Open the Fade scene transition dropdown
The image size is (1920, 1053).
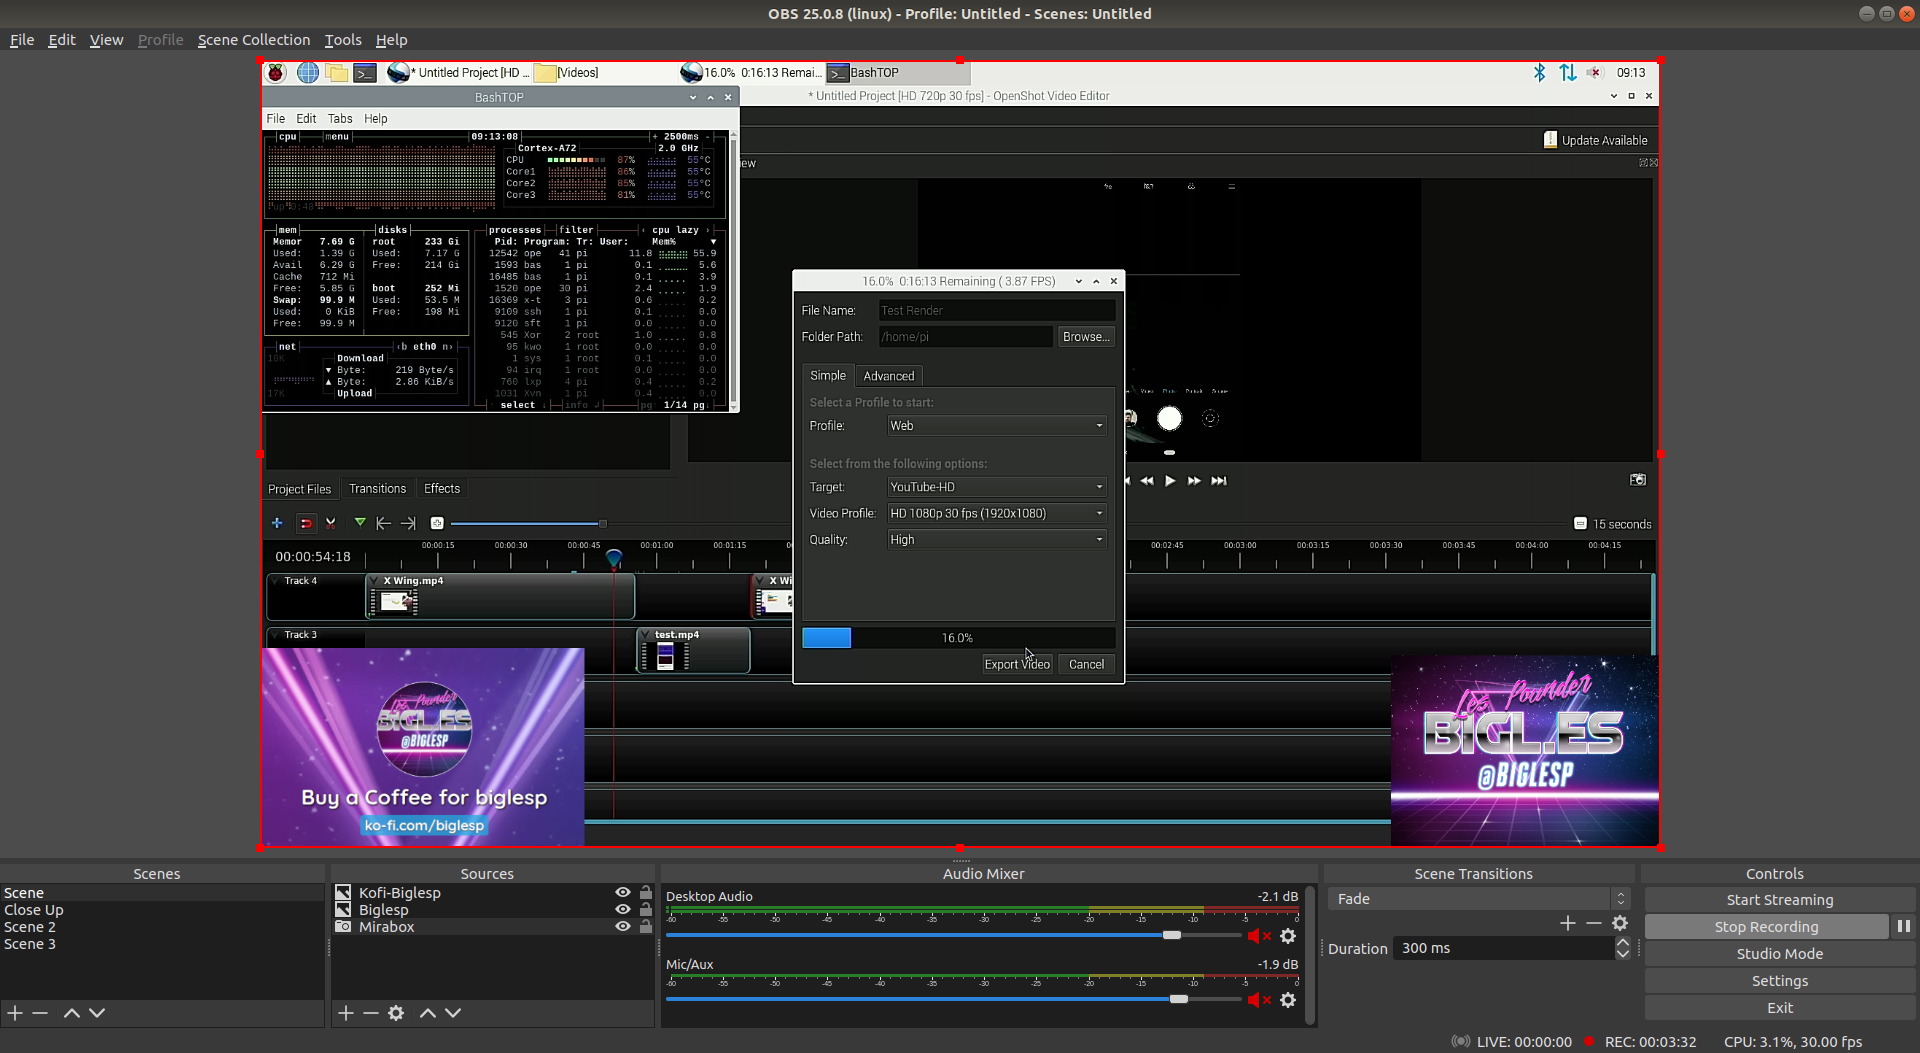pos(1480,899)
